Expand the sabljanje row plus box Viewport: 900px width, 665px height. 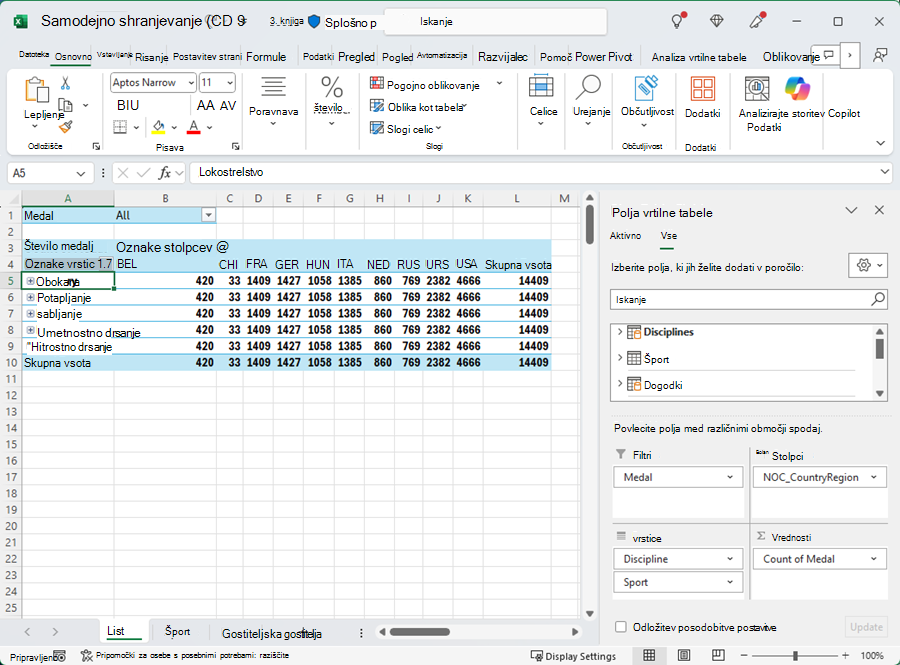pyautogui.click(x=30, y=314)
